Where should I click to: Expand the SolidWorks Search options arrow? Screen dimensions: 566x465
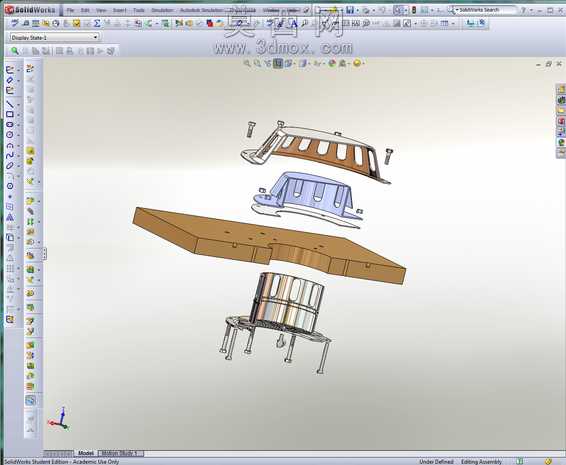(457, 10)
